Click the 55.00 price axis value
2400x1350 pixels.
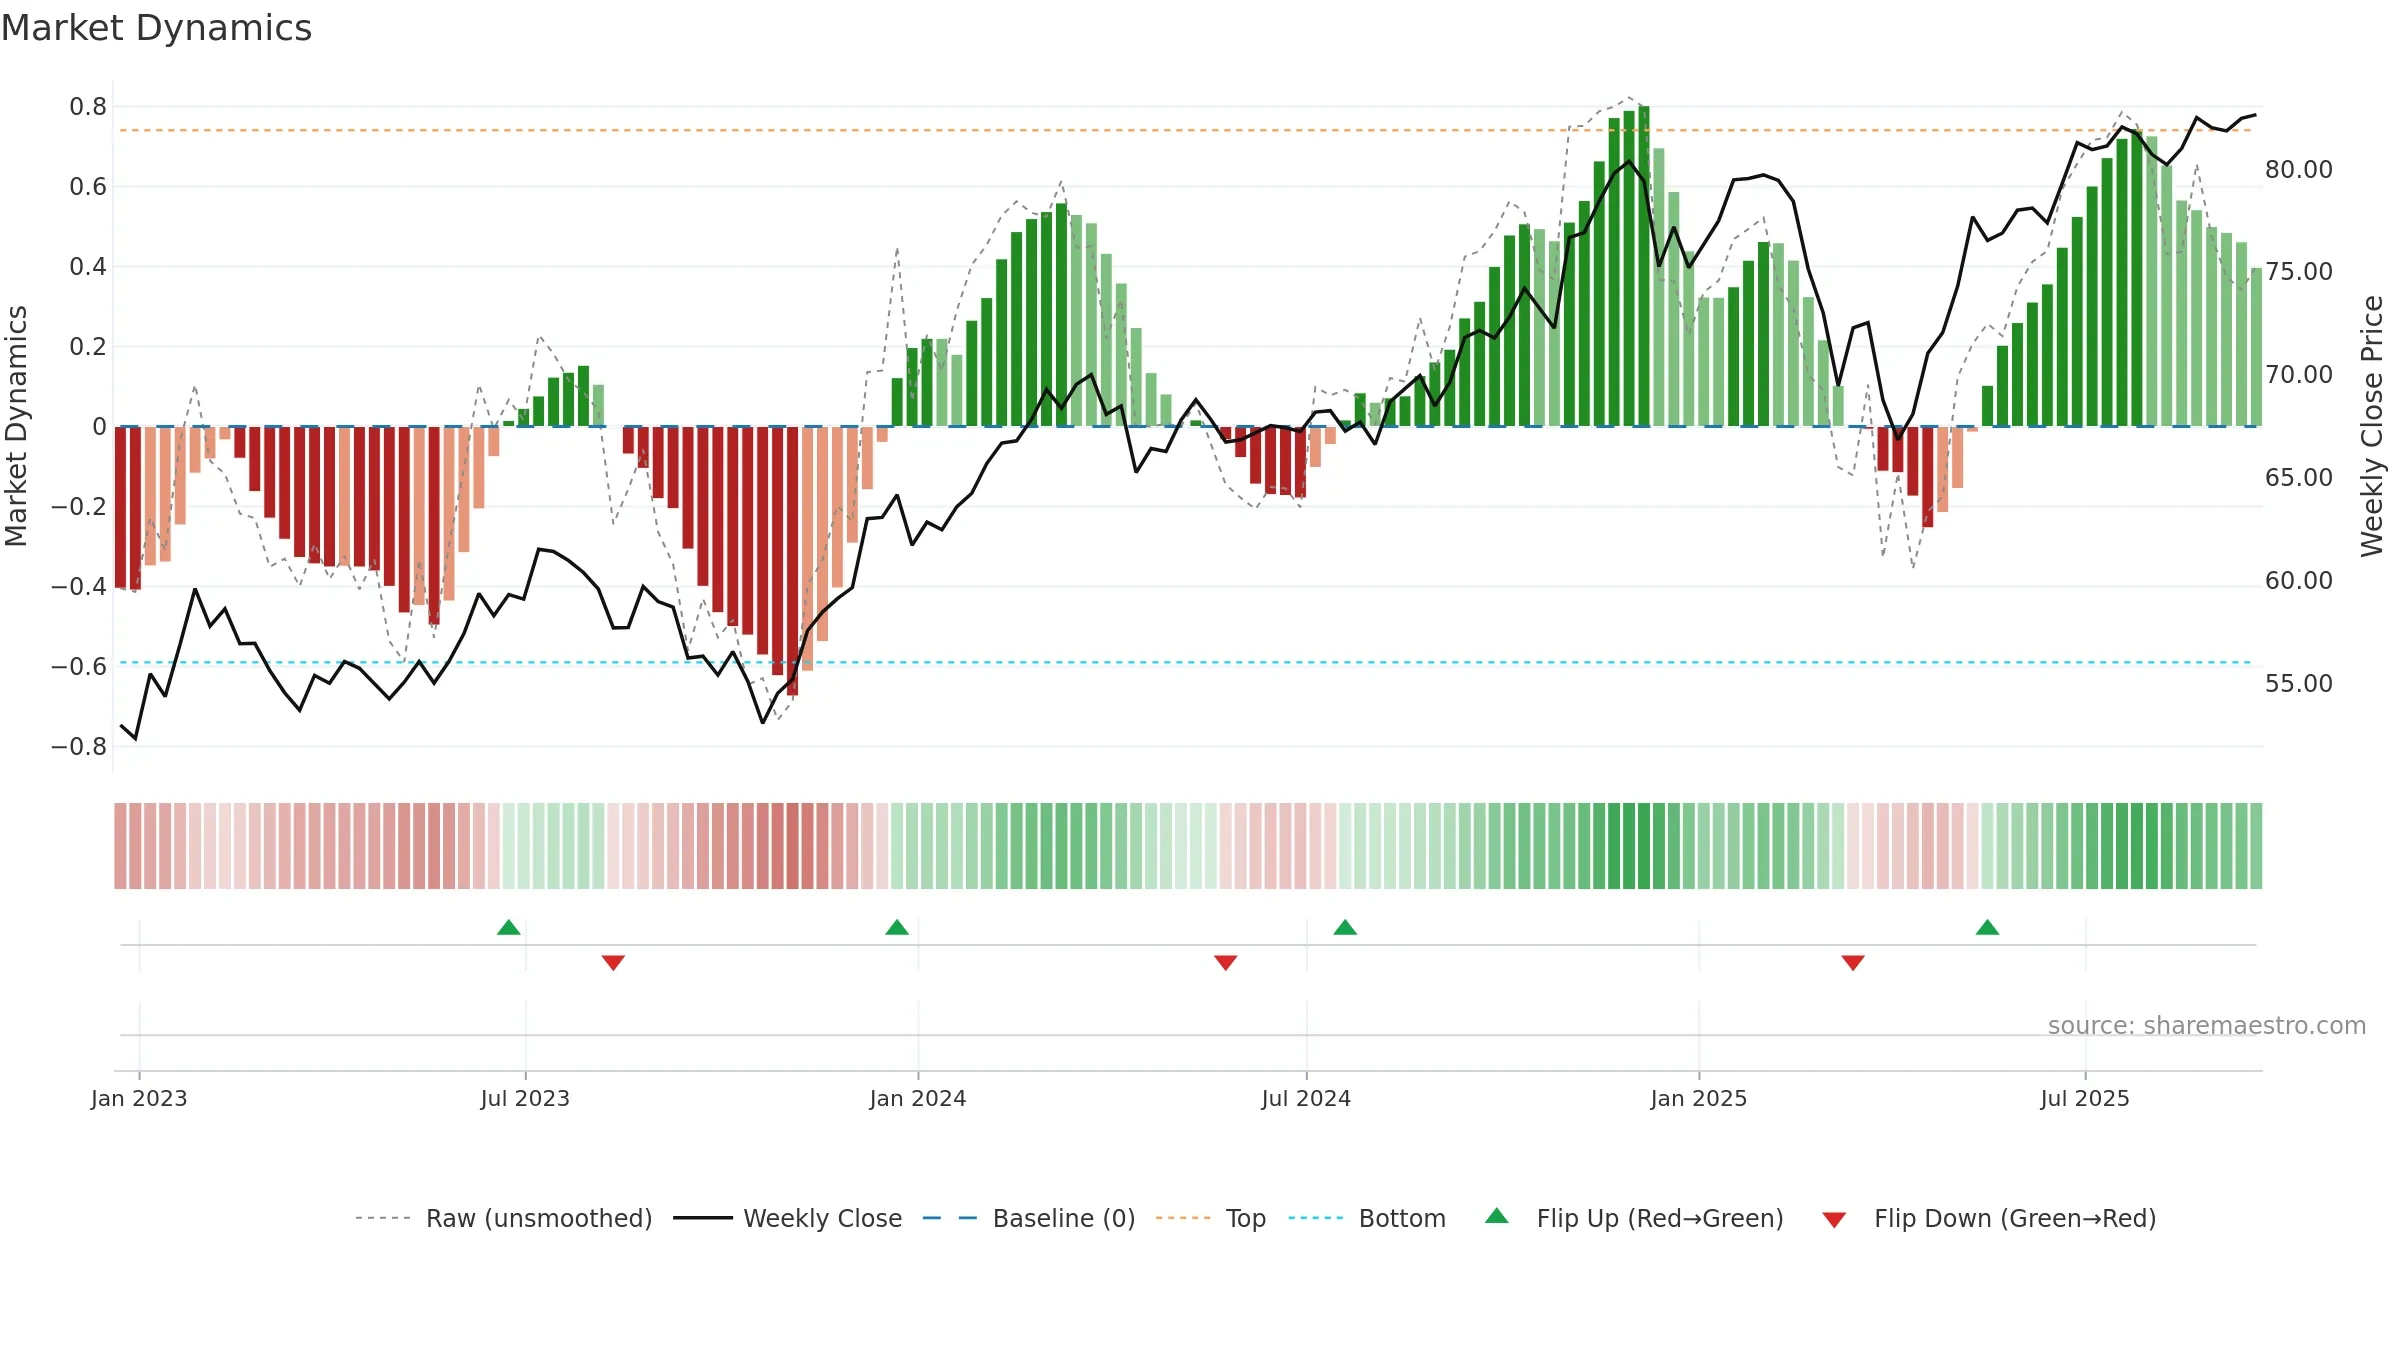pyautogui.click(x=2299, y=684)
